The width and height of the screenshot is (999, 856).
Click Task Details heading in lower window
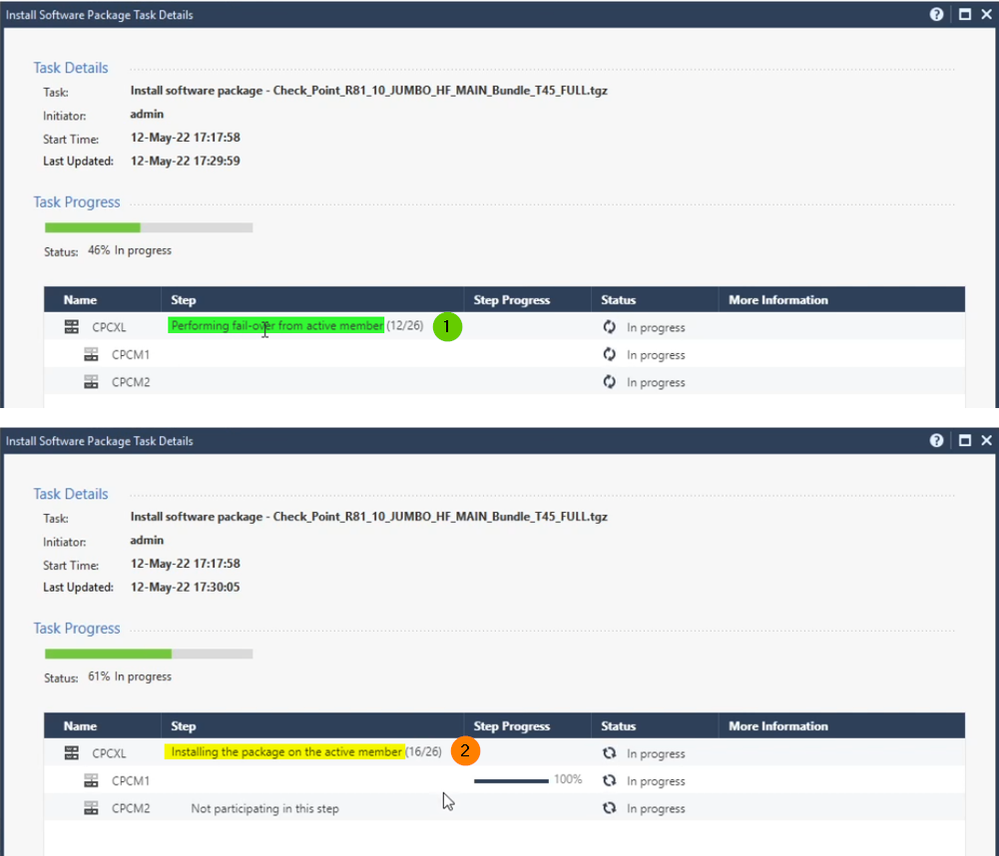click(x=71, y=494)
